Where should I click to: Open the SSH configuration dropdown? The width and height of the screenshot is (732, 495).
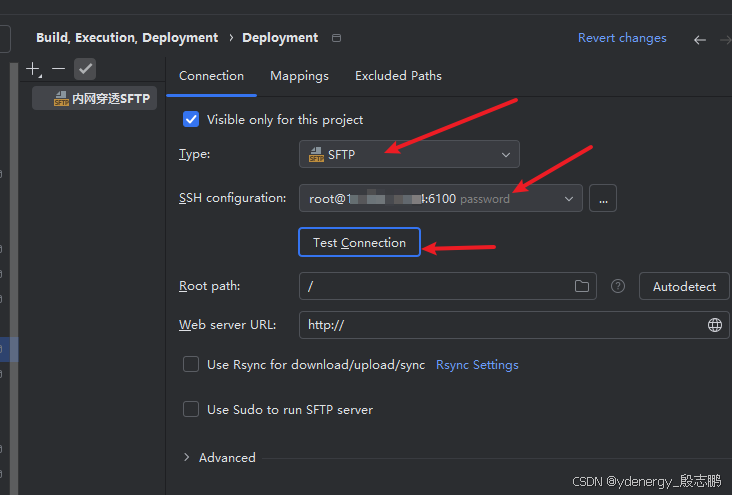(440, 198)
